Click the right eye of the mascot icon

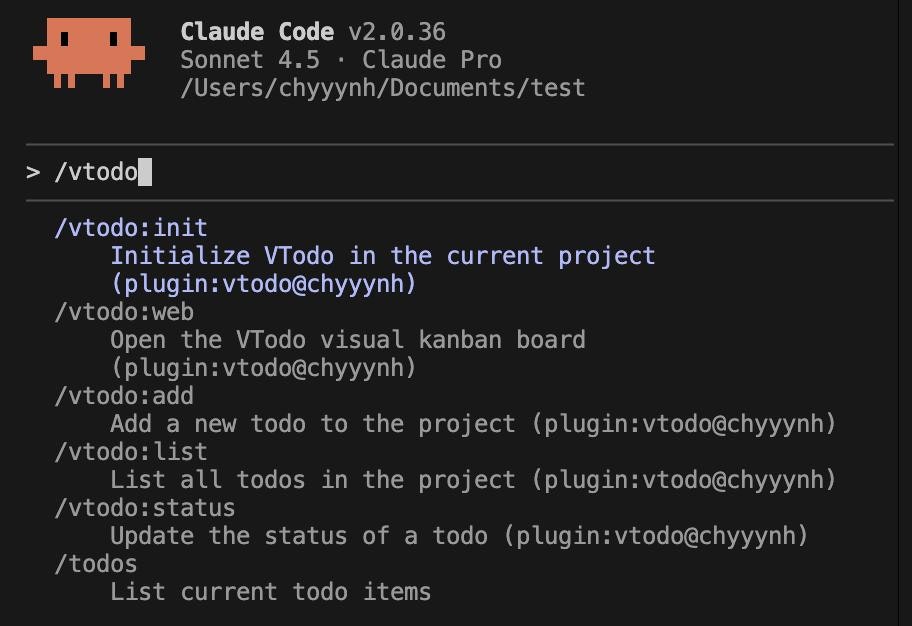tap(113, 39)
